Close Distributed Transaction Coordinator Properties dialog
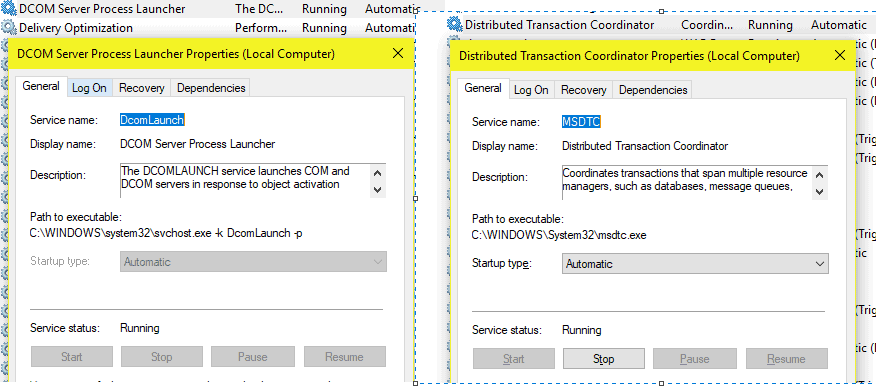Viewport: 876px width, 390px height. [x=840, y=56]
